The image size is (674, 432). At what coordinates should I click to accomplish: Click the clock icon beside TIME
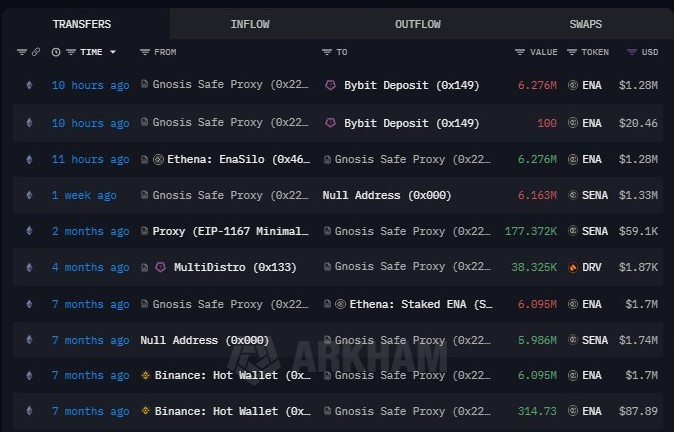[x=56, y=52]
